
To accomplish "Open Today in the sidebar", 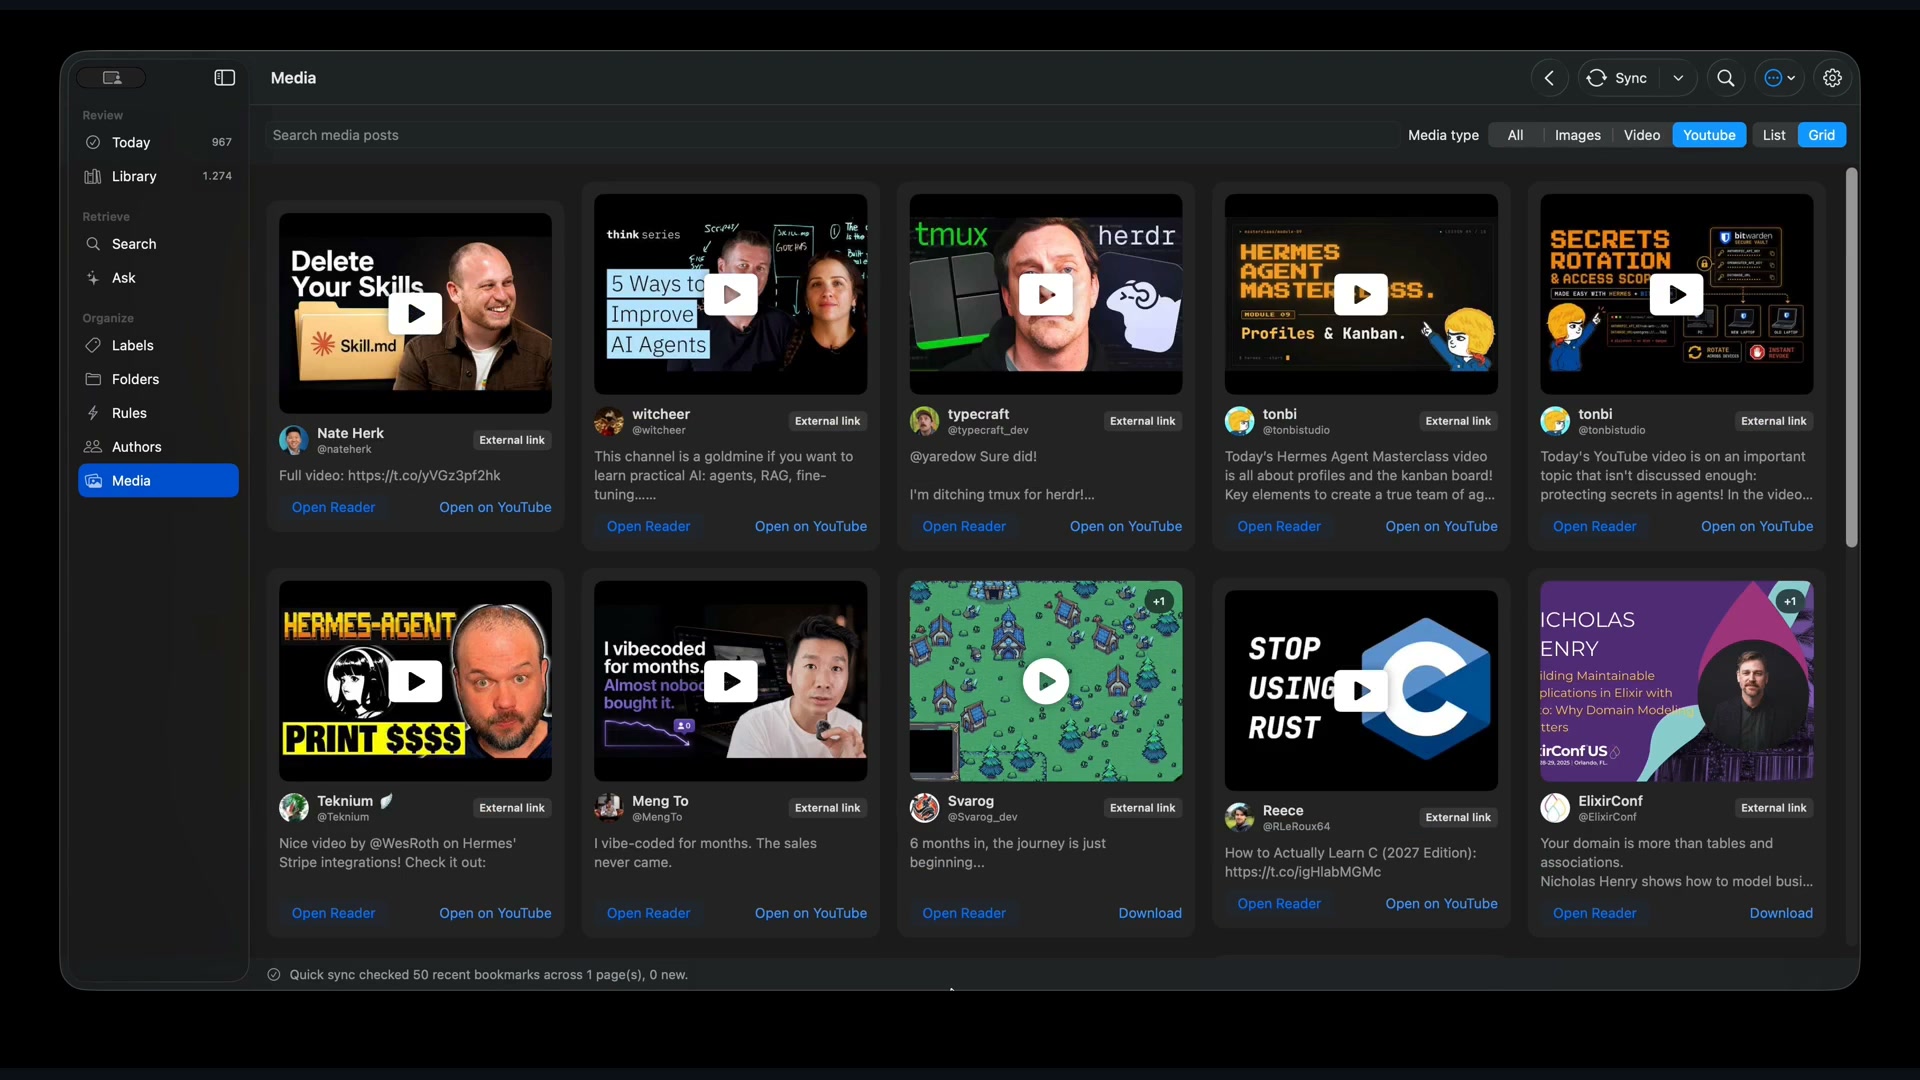I will click(x=158, y=143).
